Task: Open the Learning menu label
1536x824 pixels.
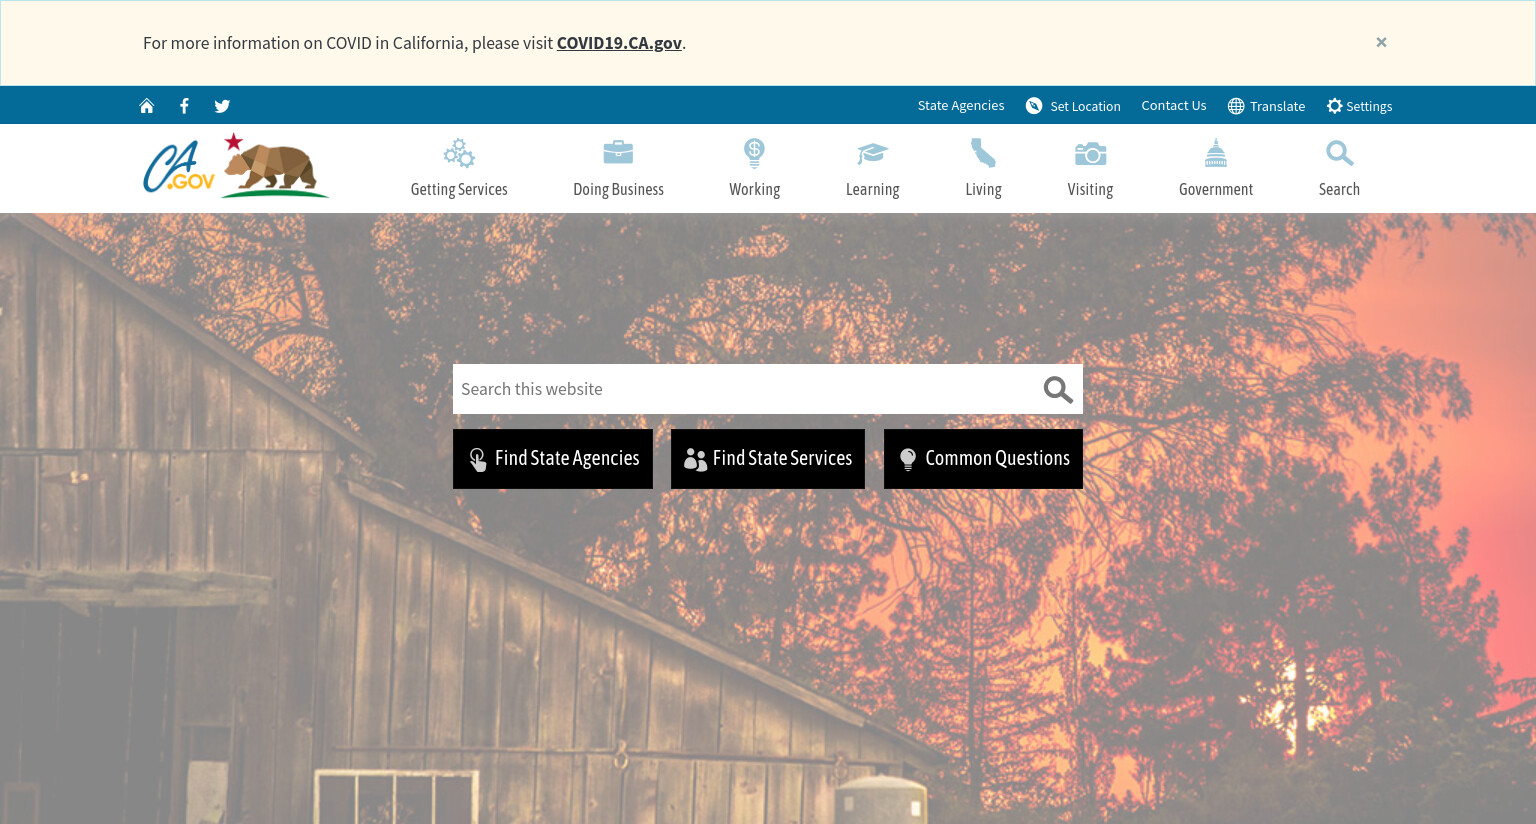Action: (872, 189)
